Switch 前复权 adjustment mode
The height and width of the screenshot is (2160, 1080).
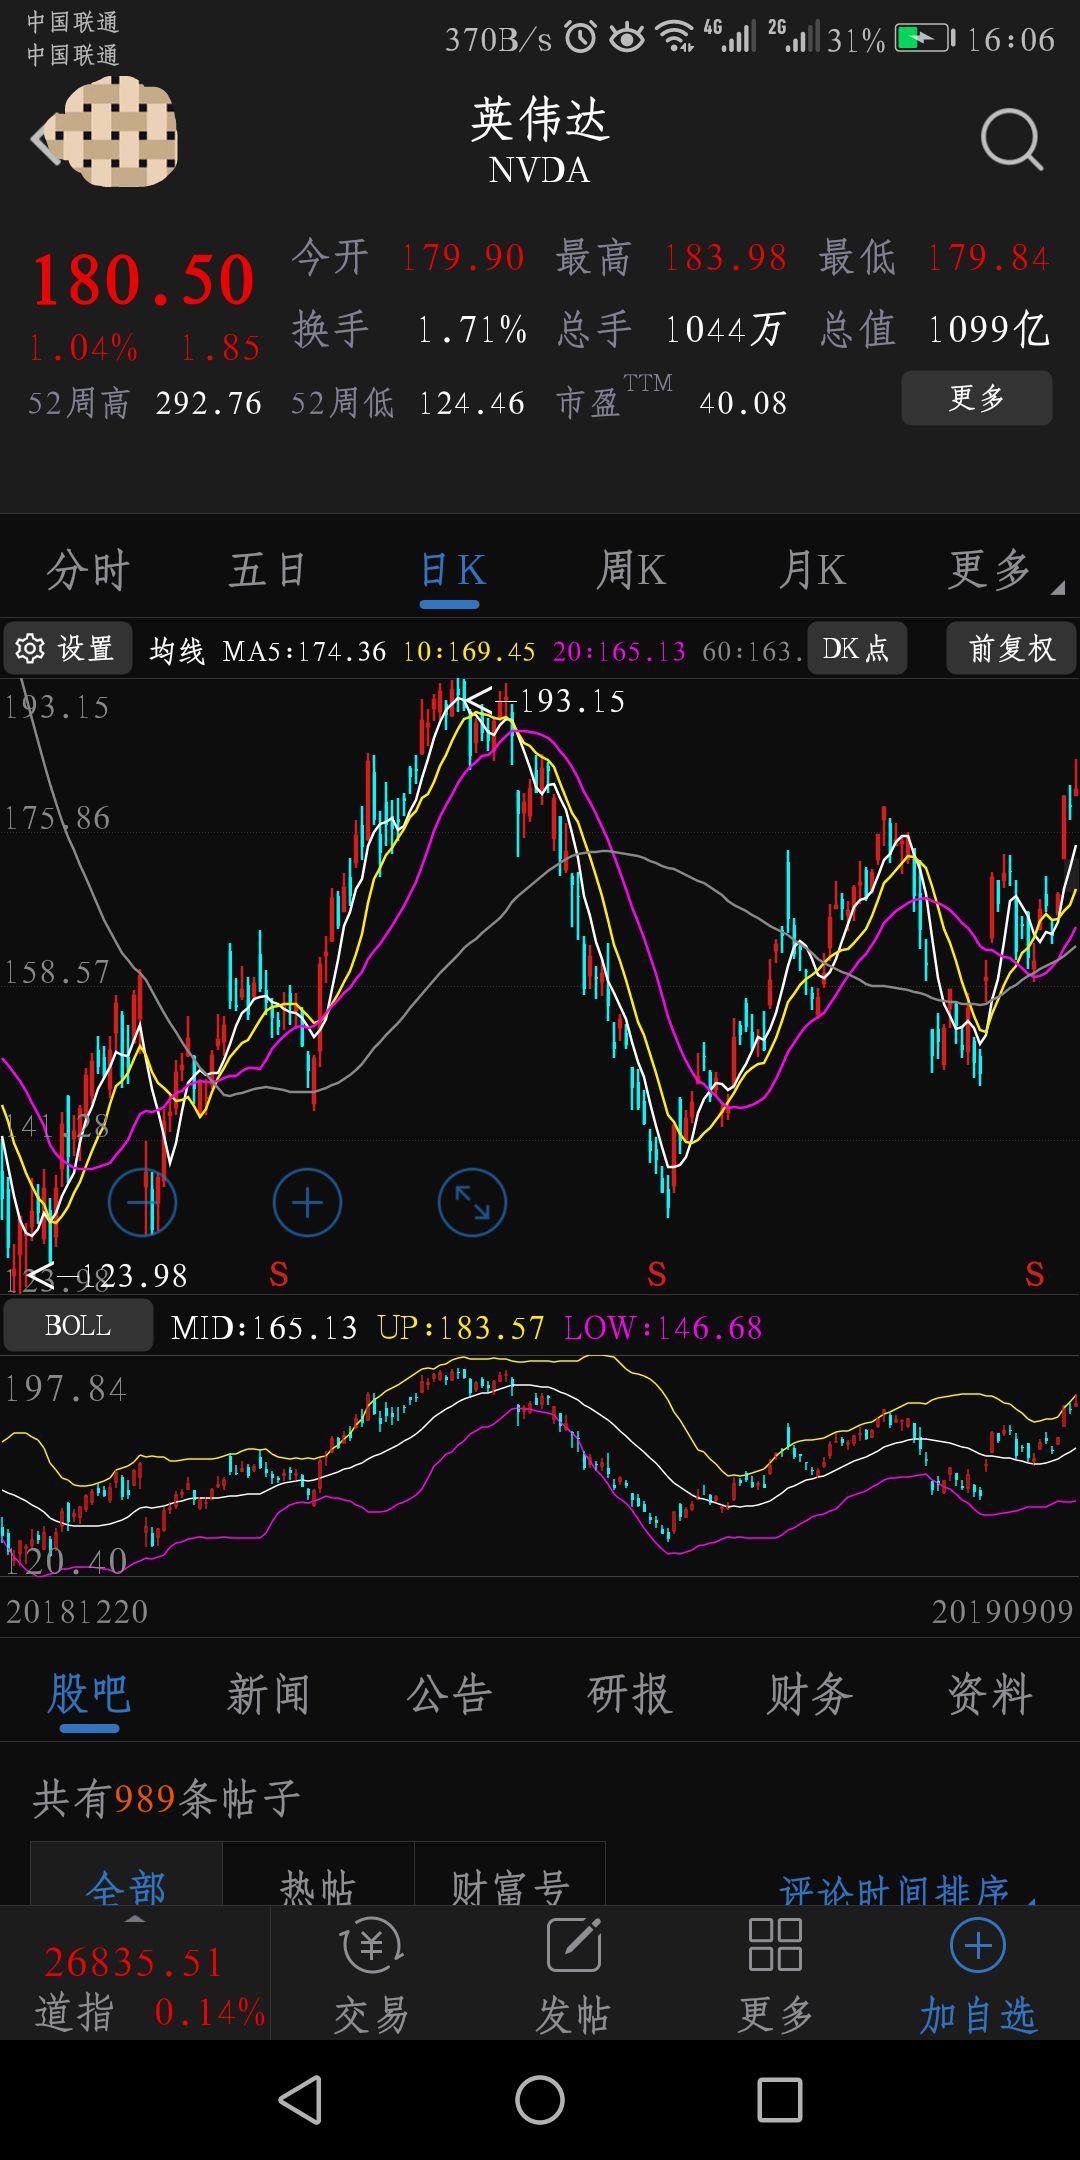pos(1011,648)
